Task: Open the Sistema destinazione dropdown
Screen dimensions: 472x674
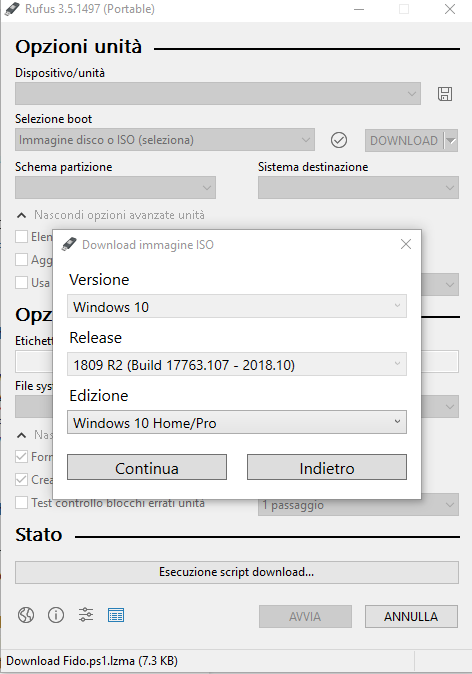Action: (359, 187)
